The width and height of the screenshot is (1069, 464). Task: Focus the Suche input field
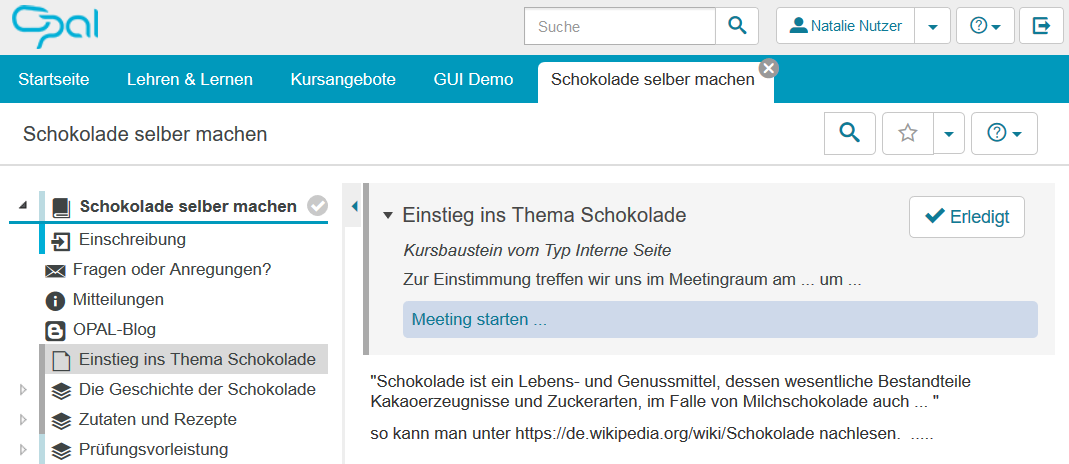tap(620, 27)
